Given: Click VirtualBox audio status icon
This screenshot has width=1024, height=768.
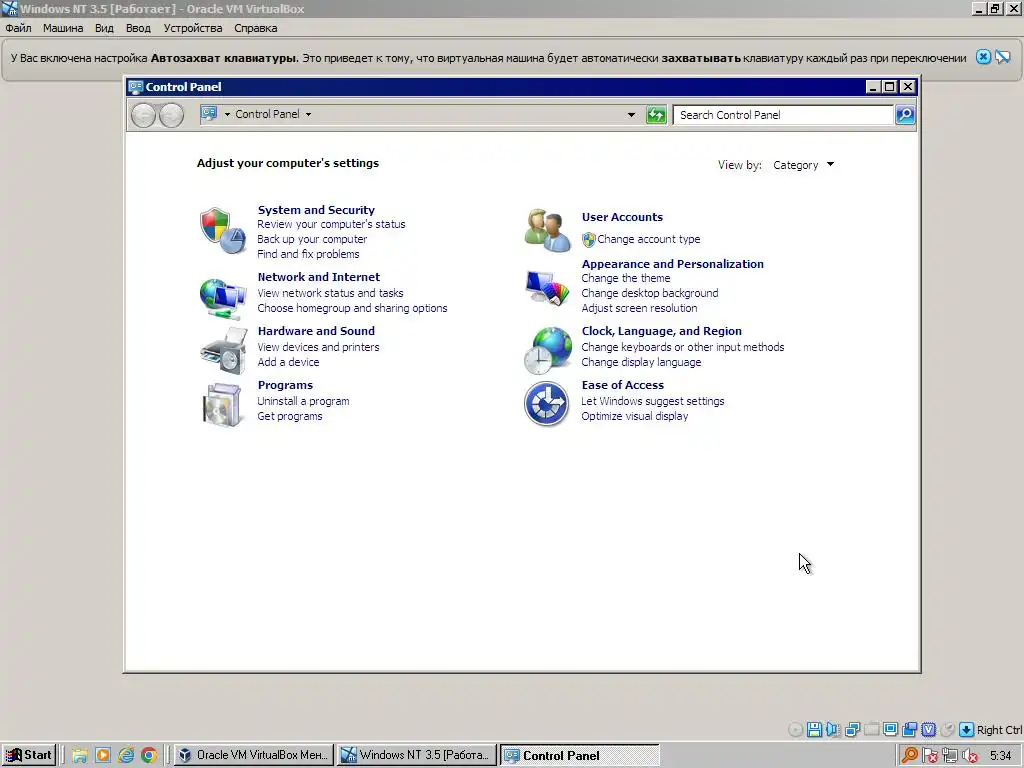Looking at the screenshot, I should click(833, 729).
